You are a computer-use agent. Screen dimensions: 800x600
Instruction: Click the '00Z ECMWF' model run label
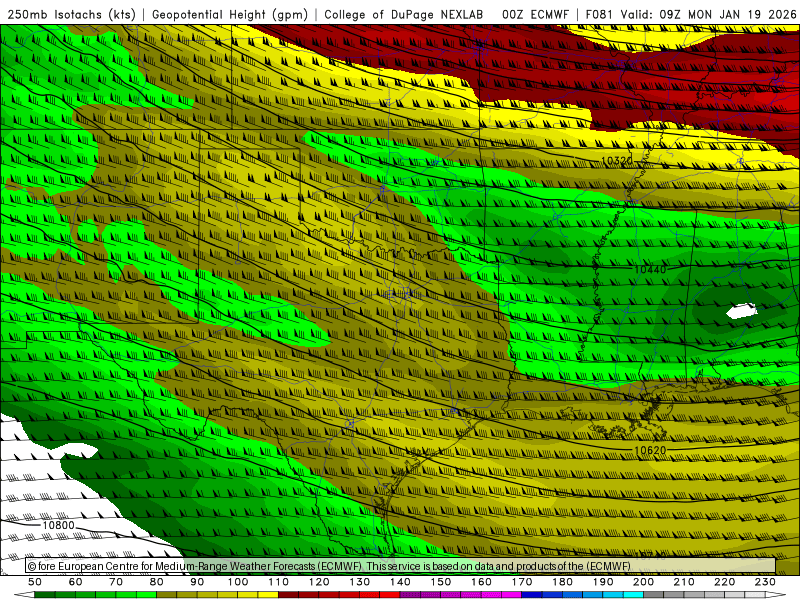(x=535, y=14)
